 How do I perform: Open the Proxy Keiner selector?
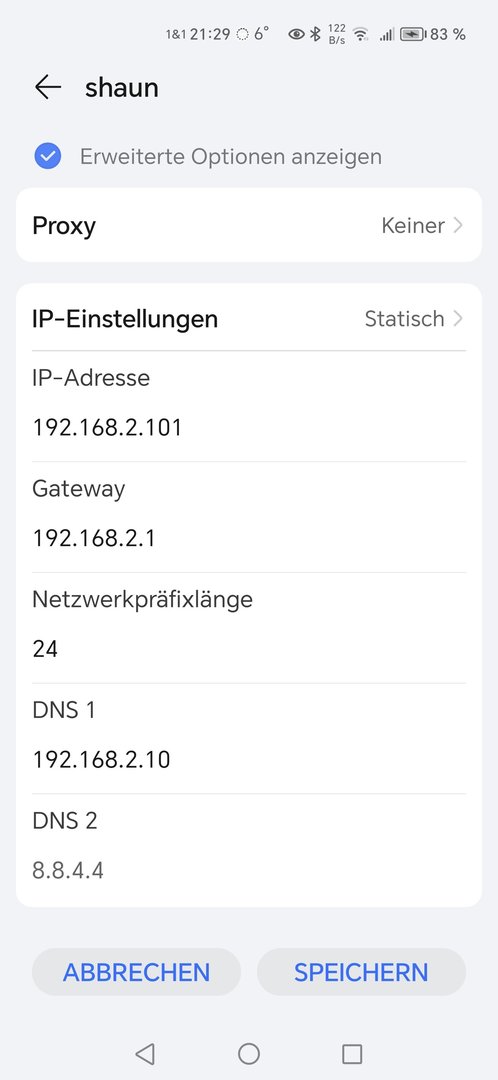249,225
